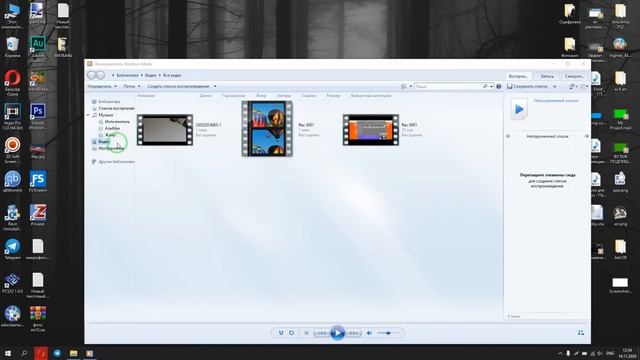Select the orange screen recording video thumbnail
640x360 pixels.
[x=371, y=130]
